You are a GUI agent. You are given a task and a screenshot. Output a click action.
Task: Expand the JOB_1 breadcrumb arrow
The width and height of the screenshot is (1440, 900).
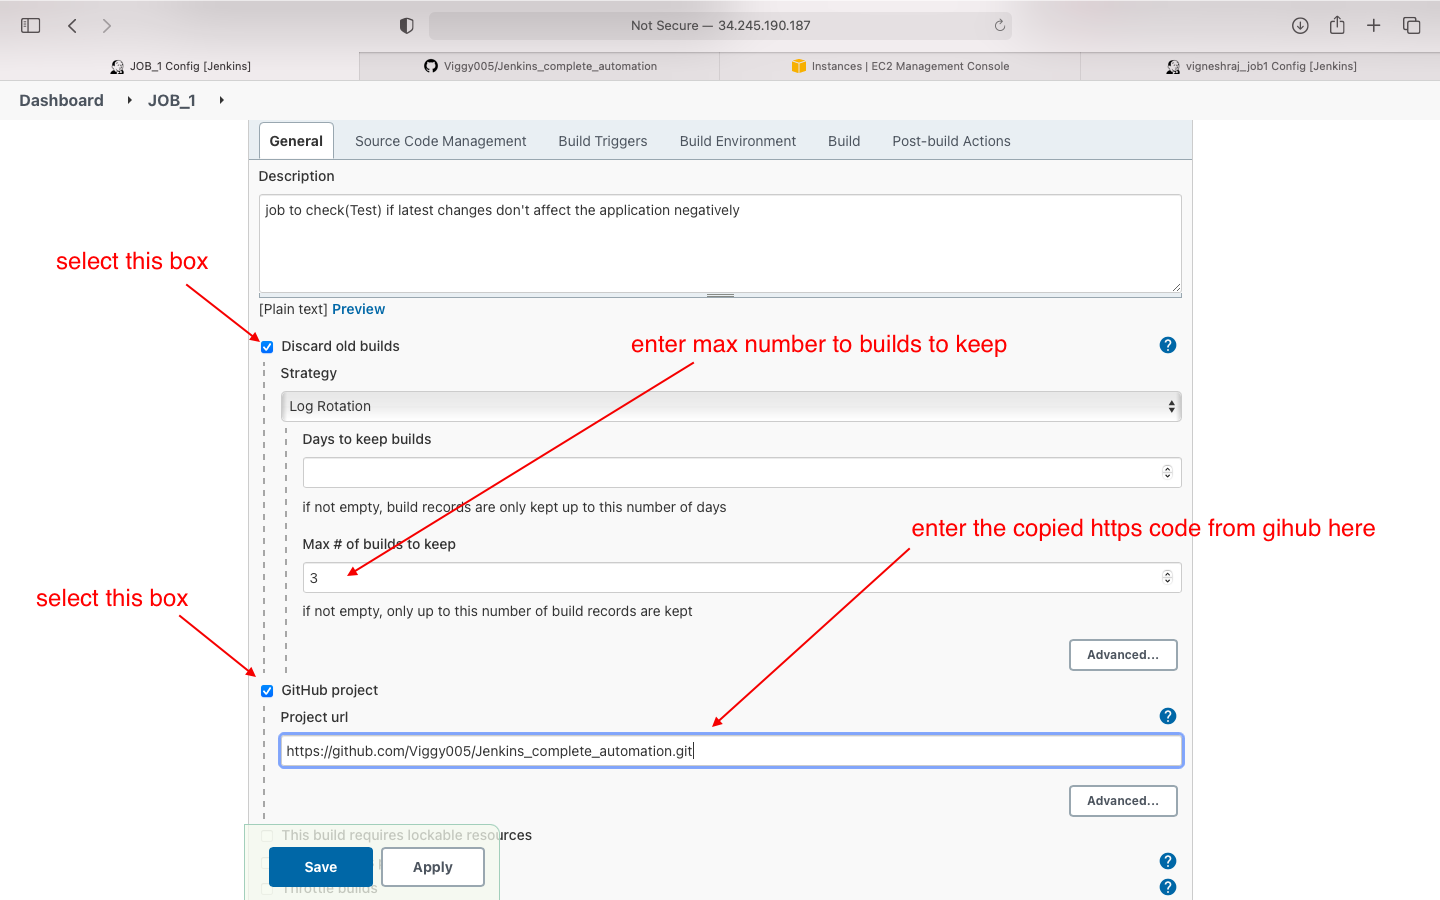point(221,100)
